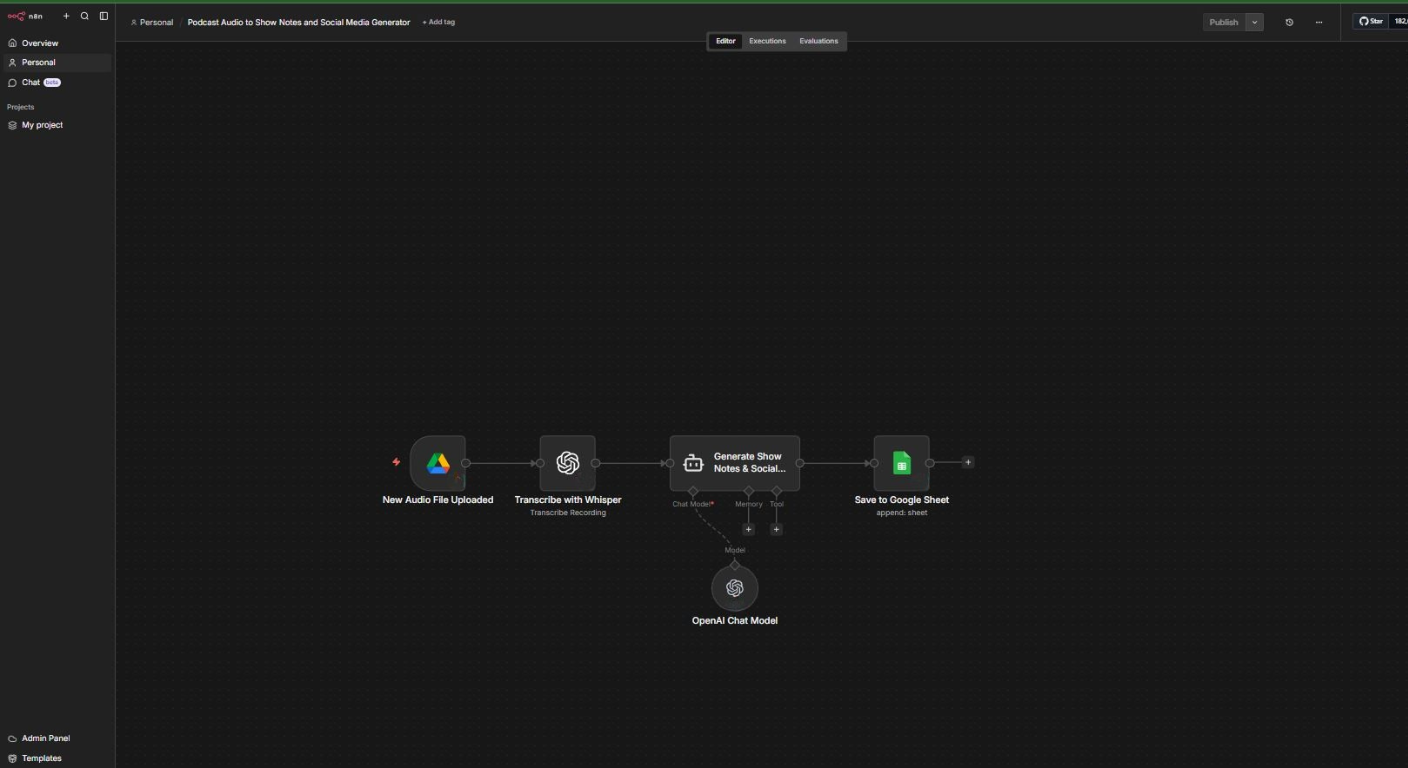1408x768 pixels.
Task: Open the New Audio File Uploaded Google Drive node
Action: coord(438,462)
